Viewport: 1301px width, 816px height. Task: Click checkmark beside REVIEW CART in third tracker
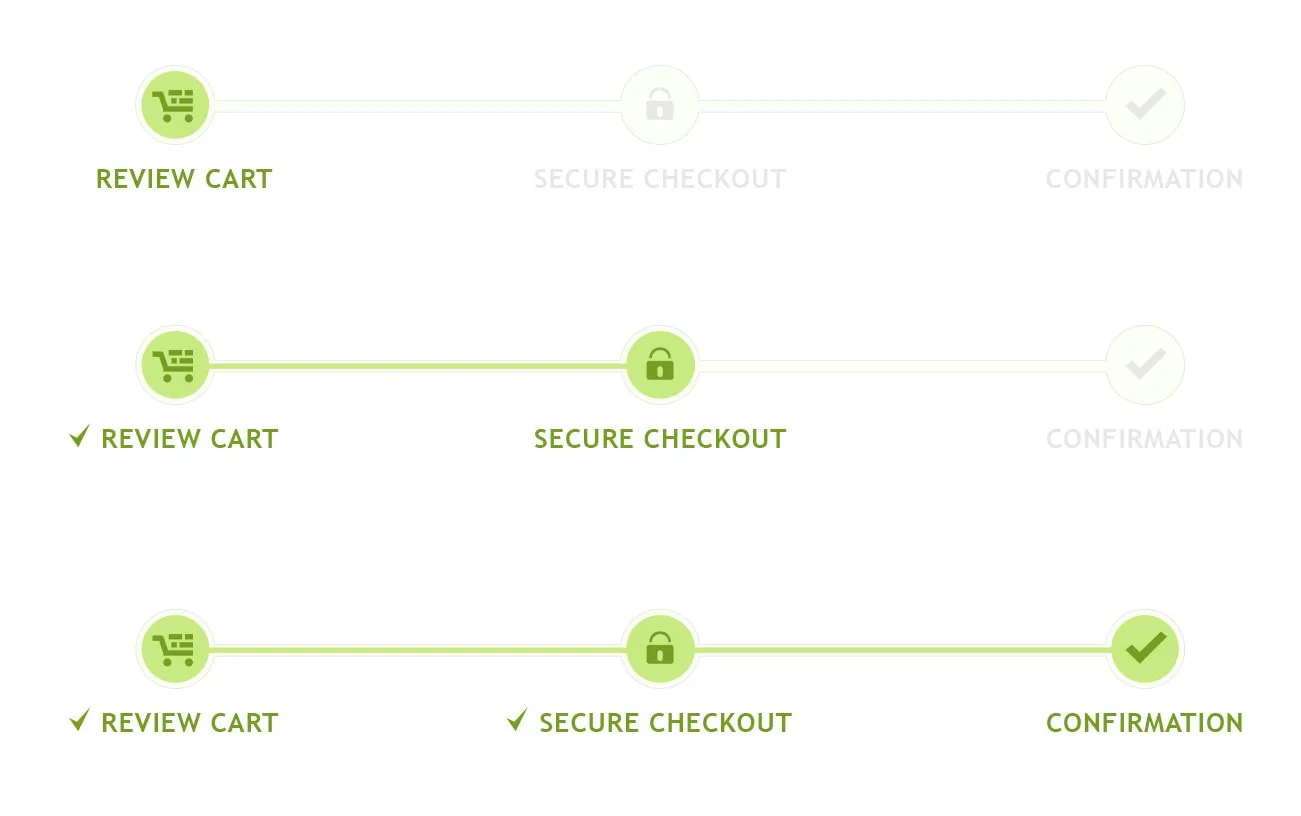tap(80, 720)
